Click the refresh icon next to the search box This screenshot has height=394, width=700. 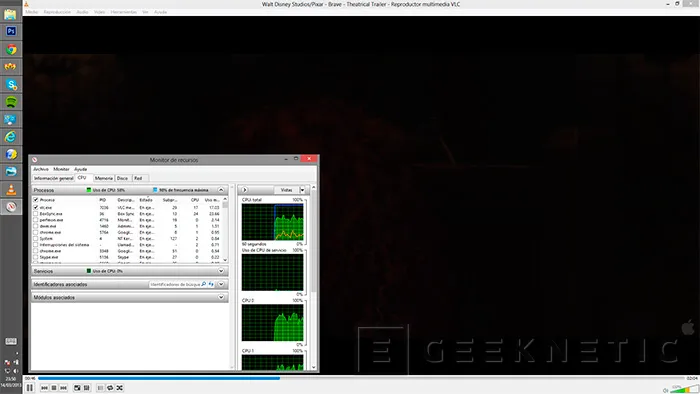point(211,284)
